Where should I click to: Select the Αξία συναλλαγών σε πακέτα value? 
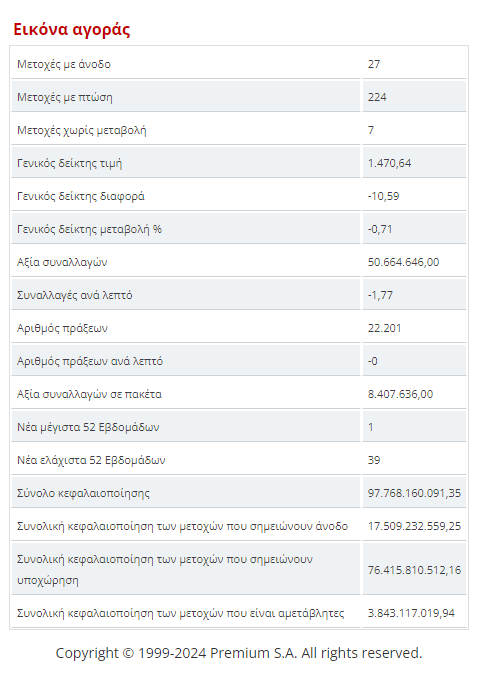401,394
